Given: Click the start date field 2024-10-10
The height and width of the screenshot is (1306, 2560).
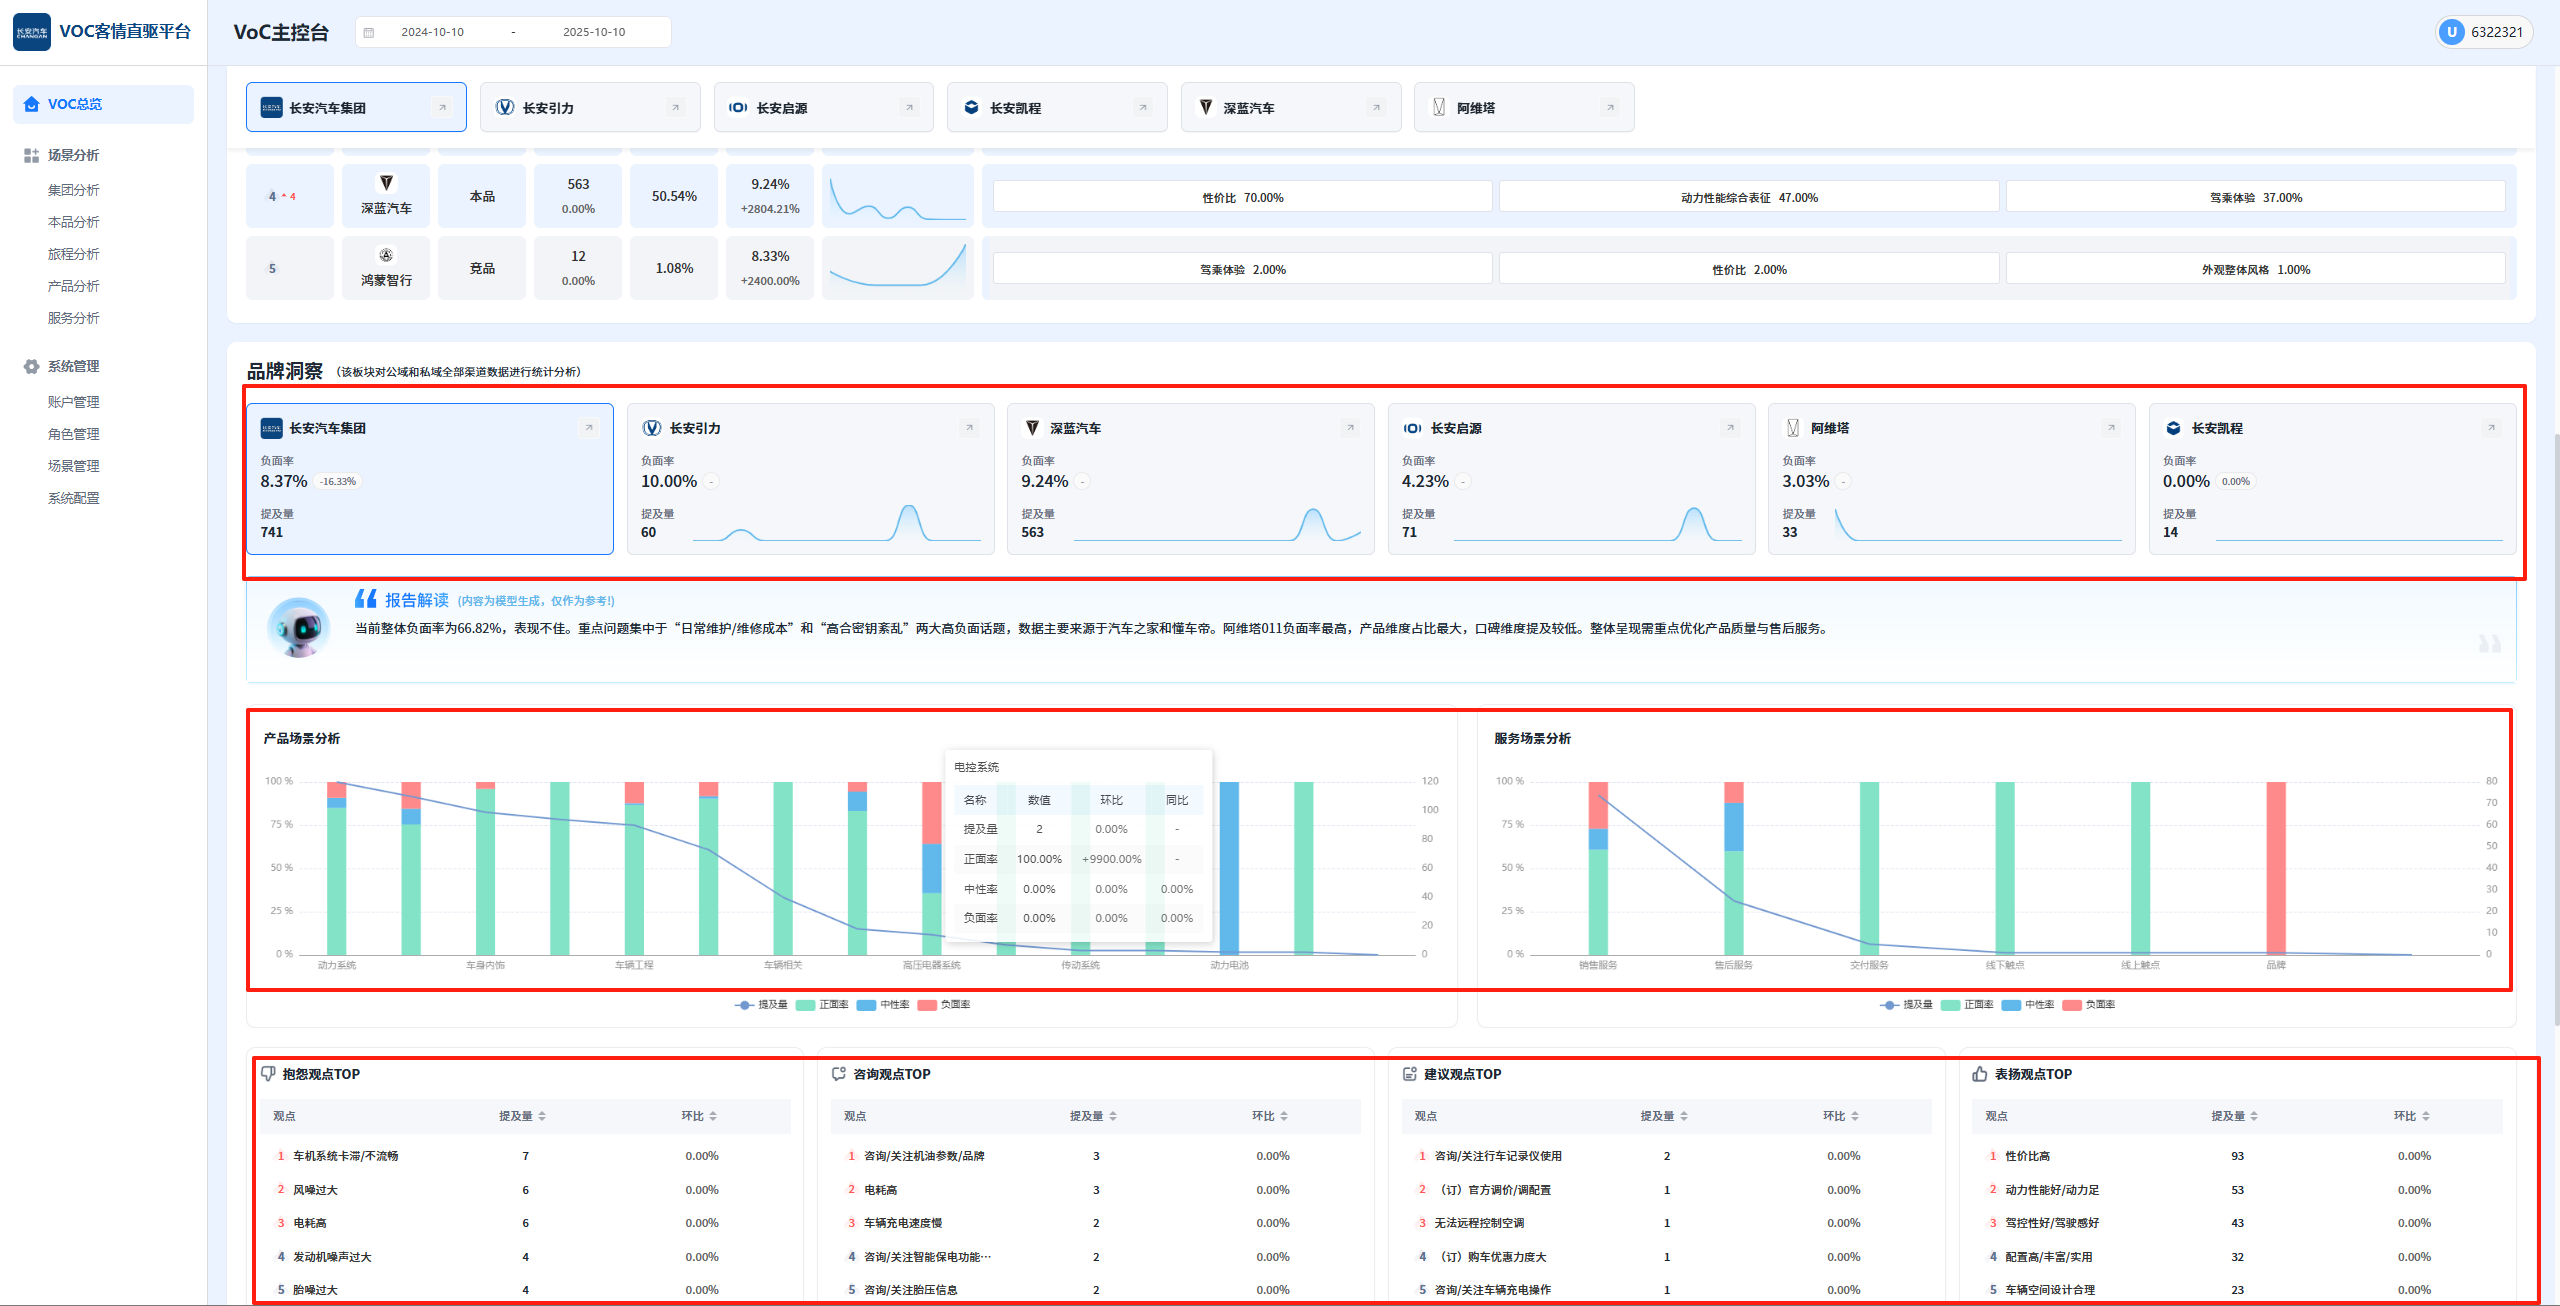Looking at the screenshot, I should (x=432, y=32).
